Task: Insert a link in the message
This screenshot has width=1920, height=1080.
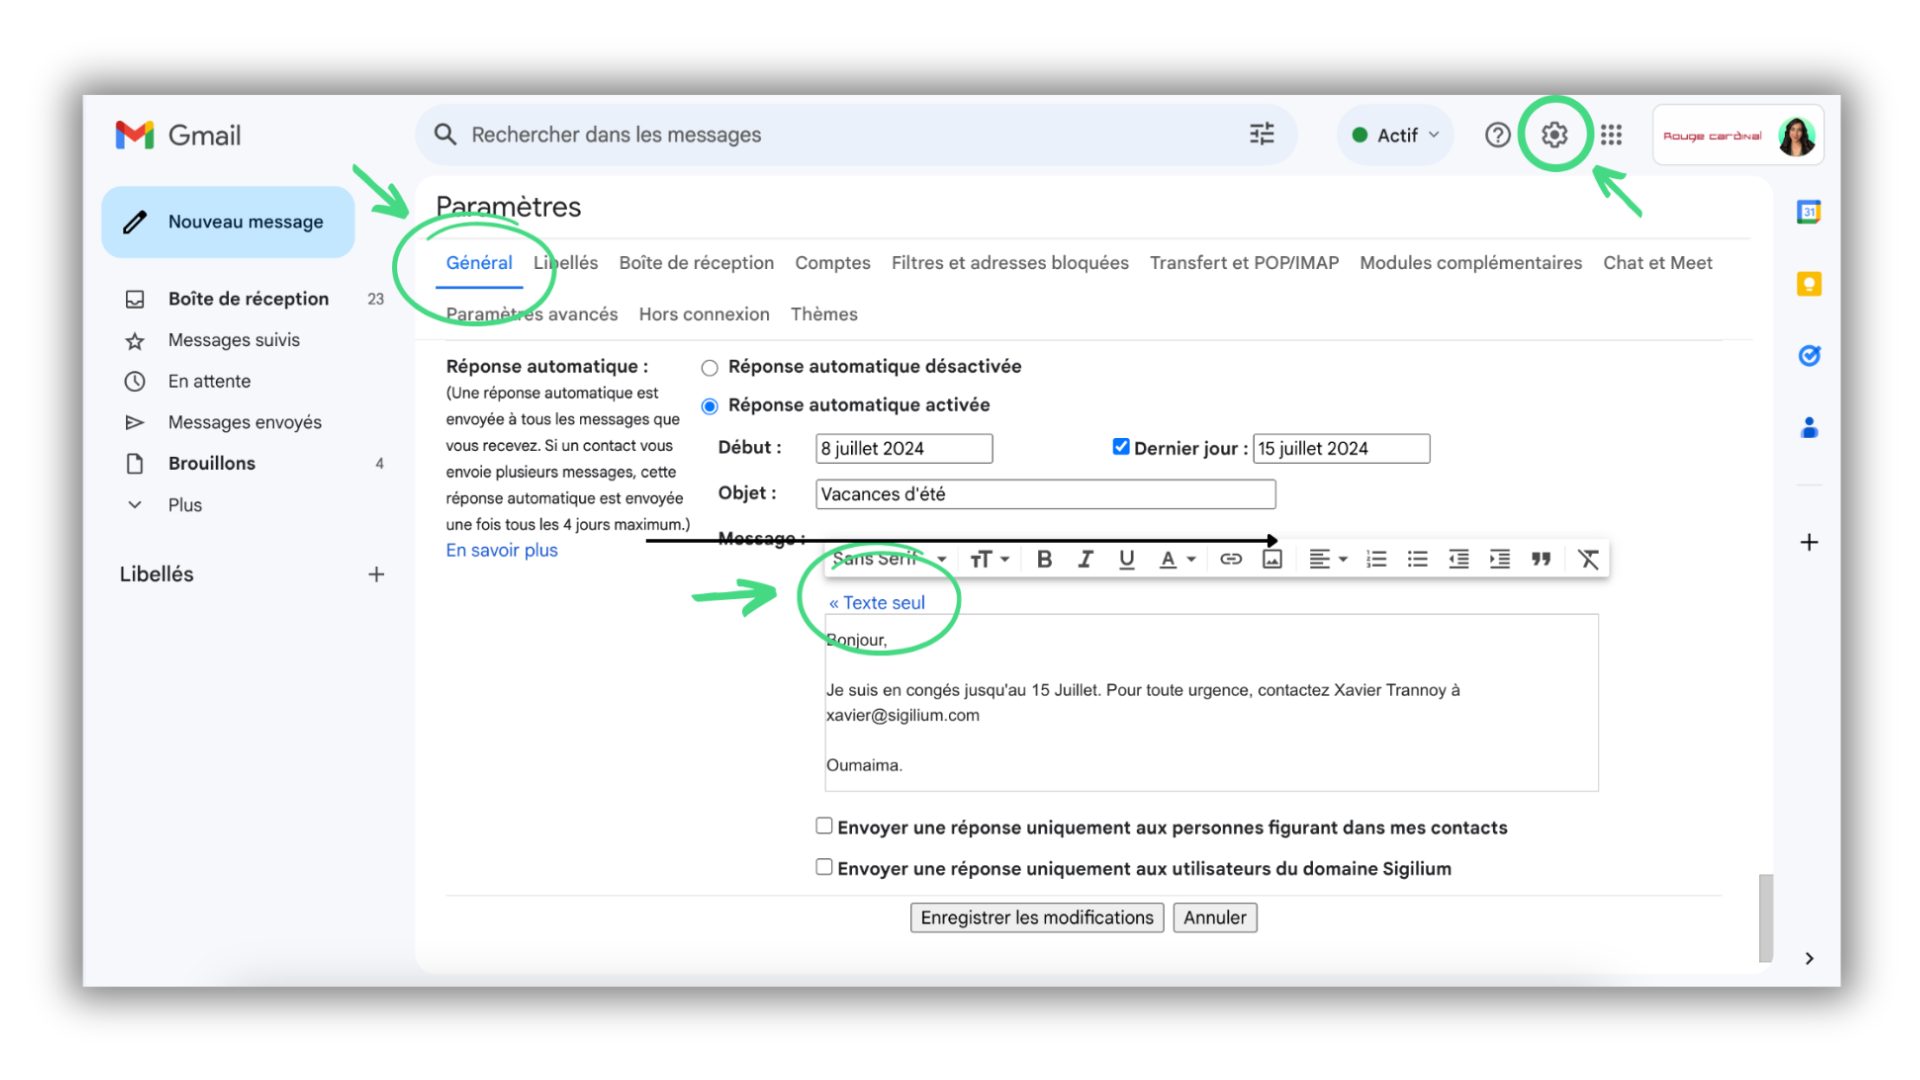Action: click(1231, 559)
